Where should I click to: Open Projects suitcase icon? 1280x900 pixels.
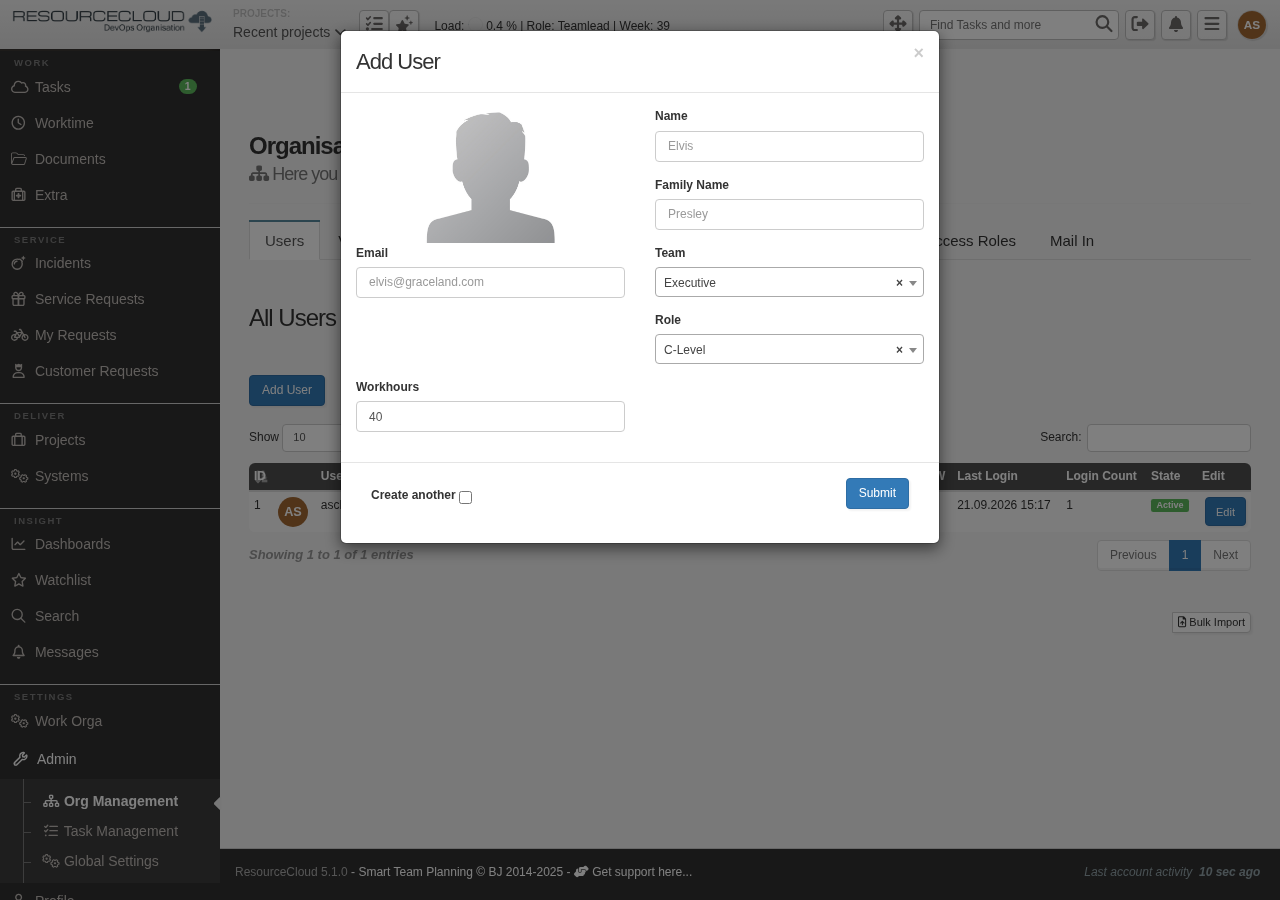(x=19, y=440)
